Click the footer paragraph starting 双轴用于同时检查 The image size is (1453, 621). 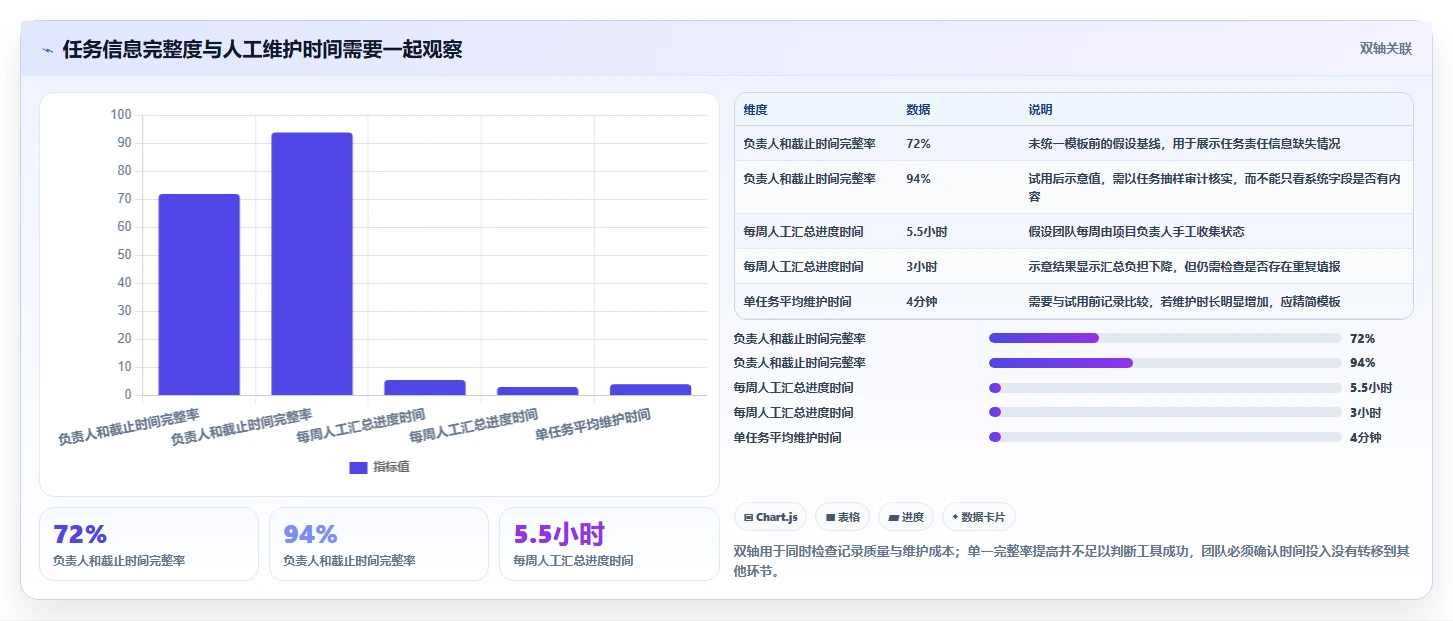tap(1071, 561)
